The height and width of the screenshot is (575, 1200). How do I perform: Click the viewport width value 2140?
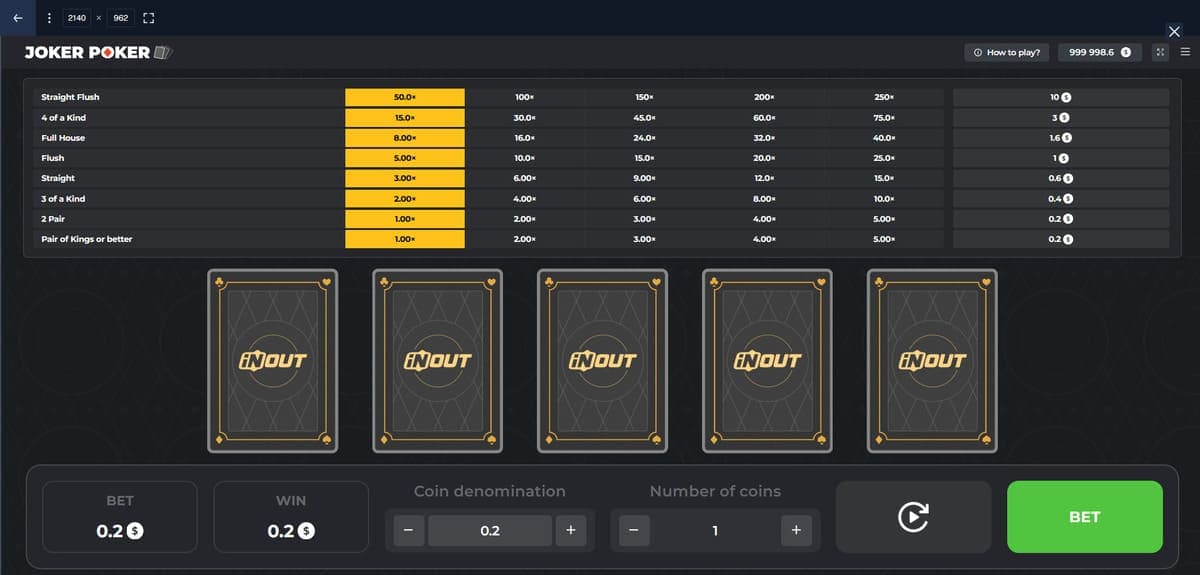pos(76,18)
